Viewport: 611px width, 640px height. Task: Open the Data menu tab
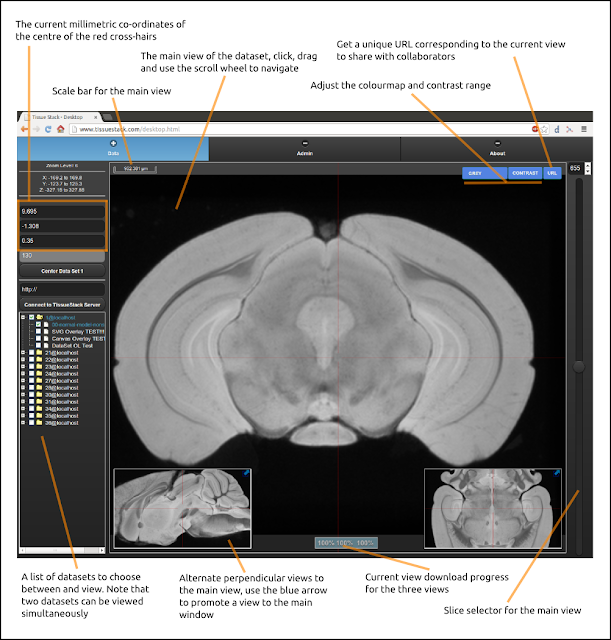[x=113, y=149]
